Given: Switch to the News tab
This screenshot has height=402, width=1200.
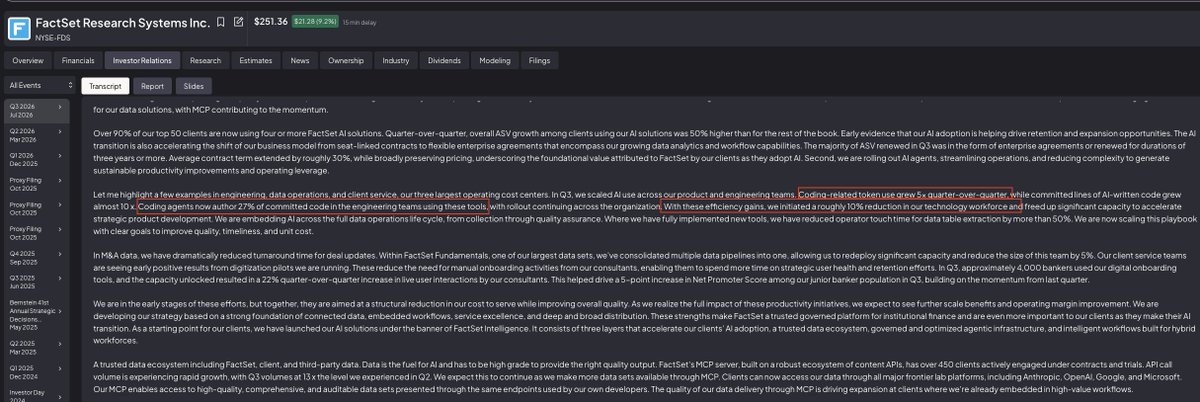Looking at the screenshot, I should 300,61.
